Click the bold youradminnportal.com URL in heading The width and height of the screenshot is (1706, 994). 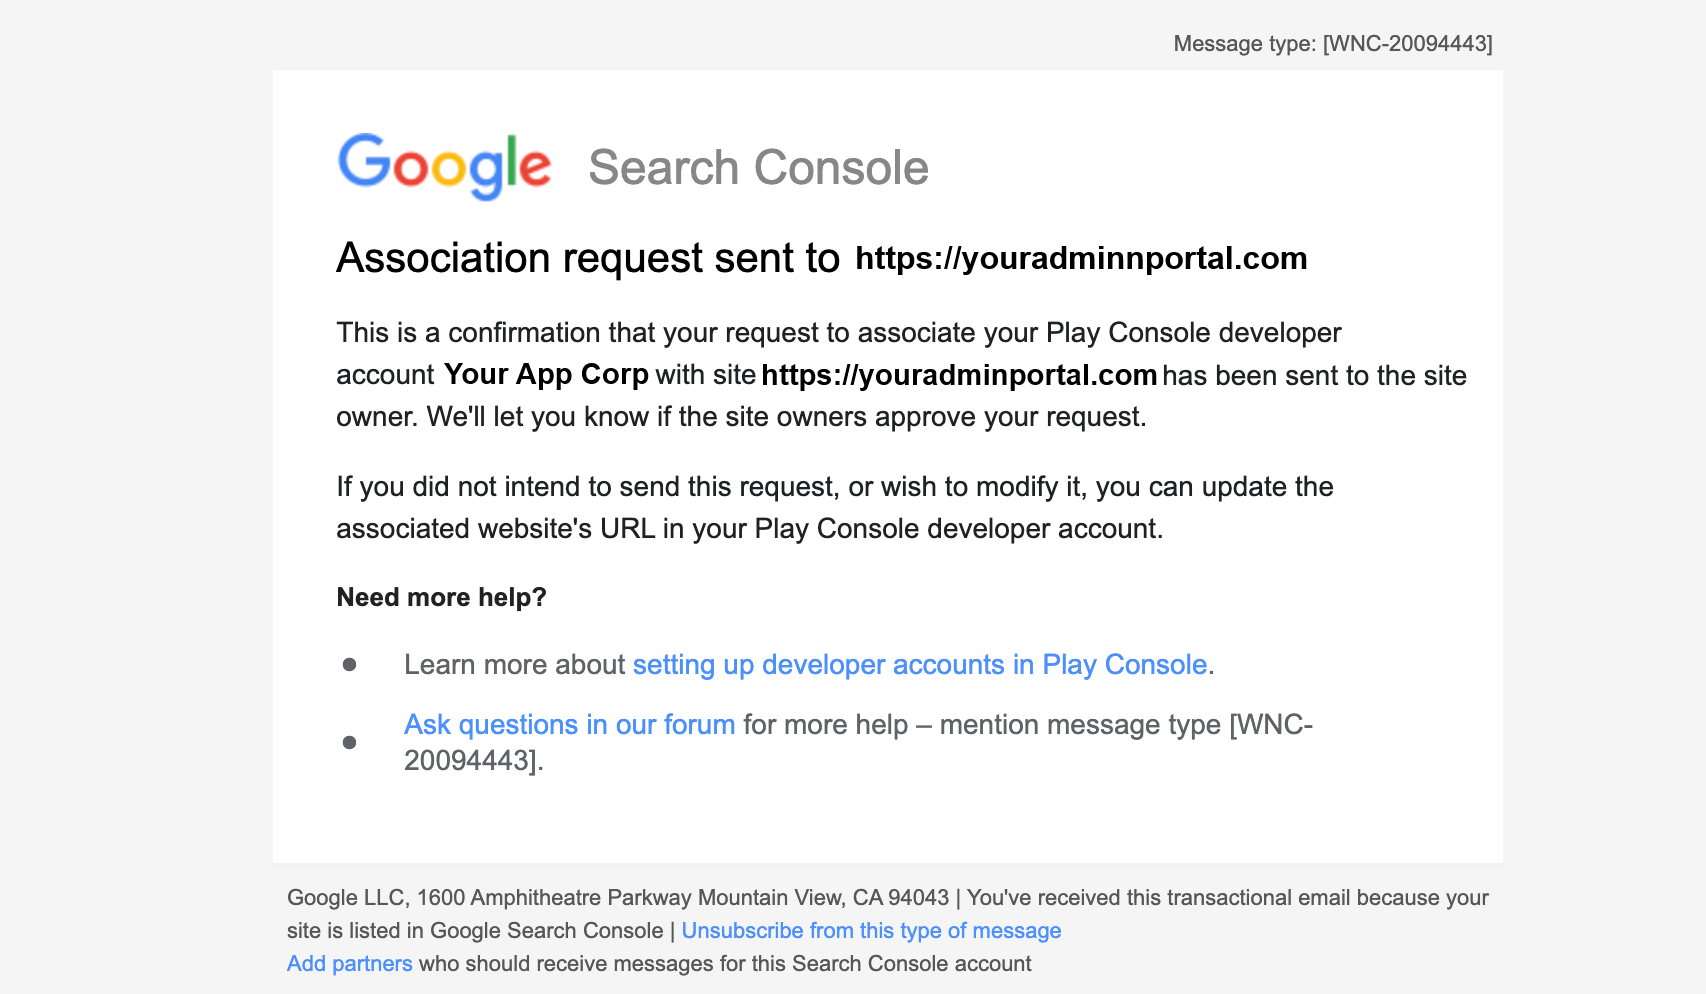tap(1081, 258)
